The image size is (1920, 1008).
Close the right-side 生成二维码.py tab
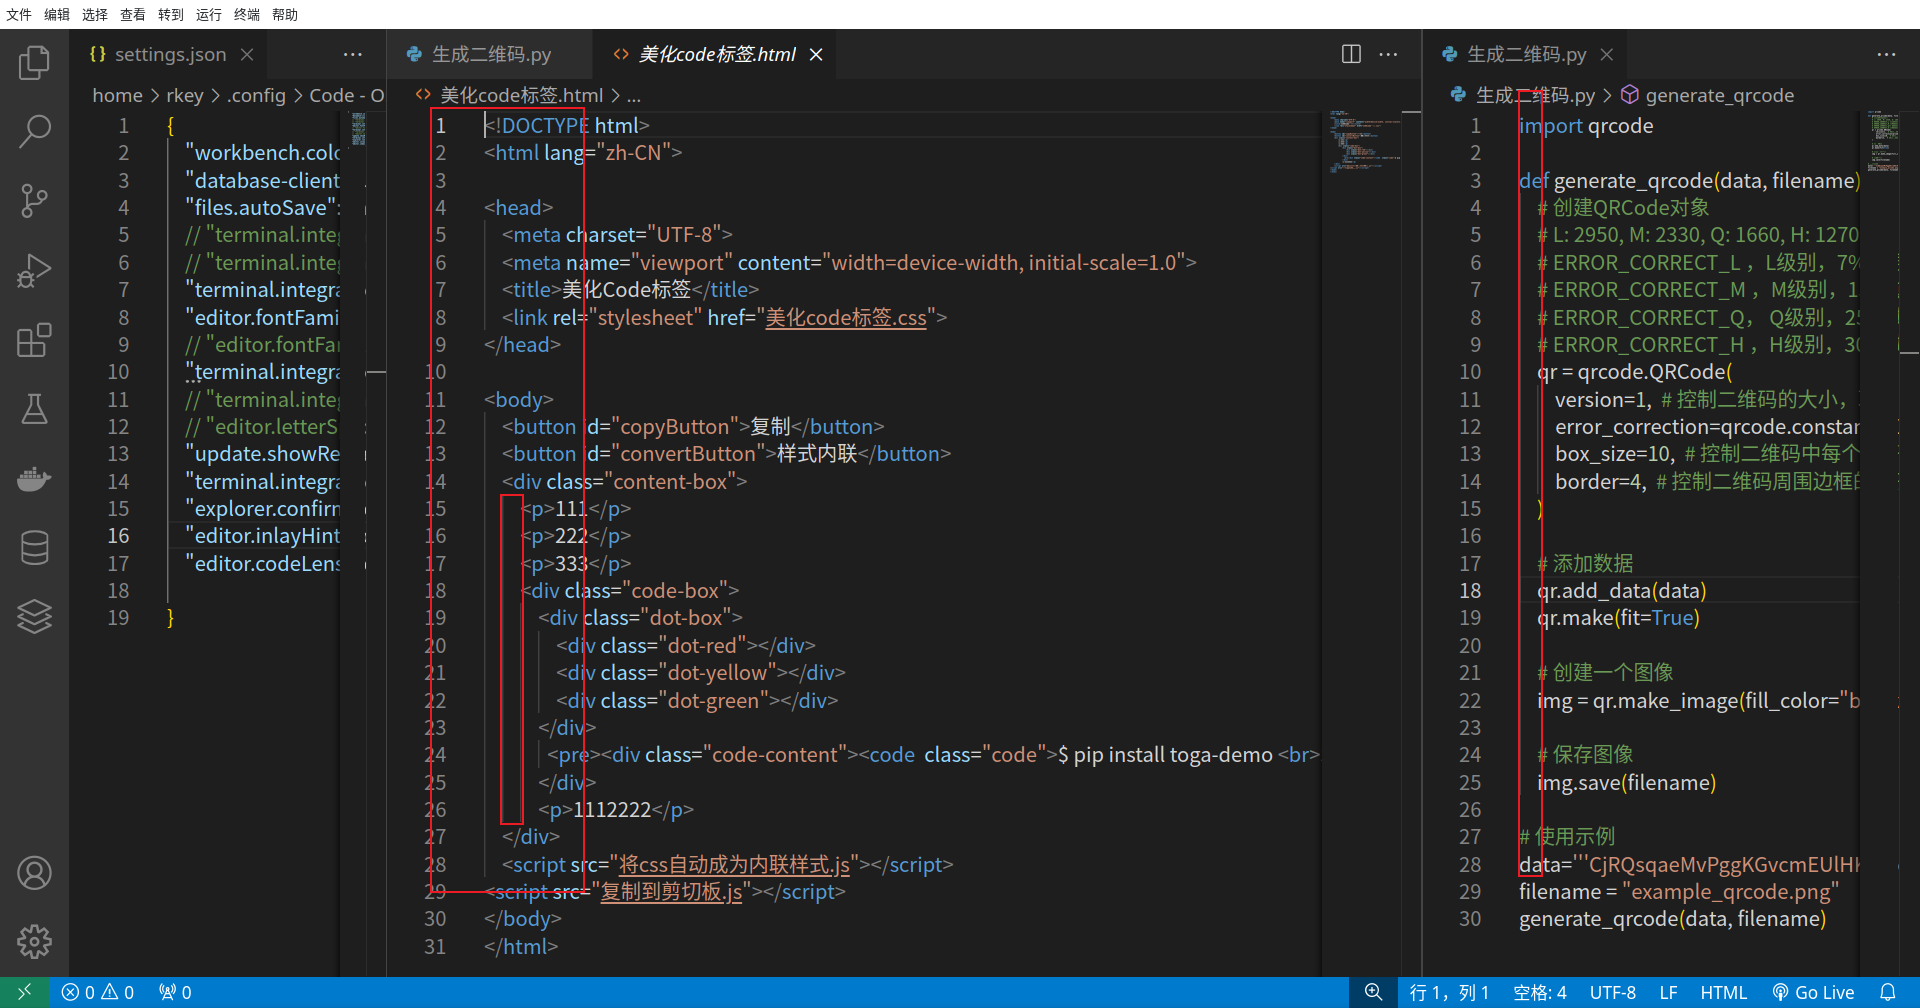coord(1606,54)
